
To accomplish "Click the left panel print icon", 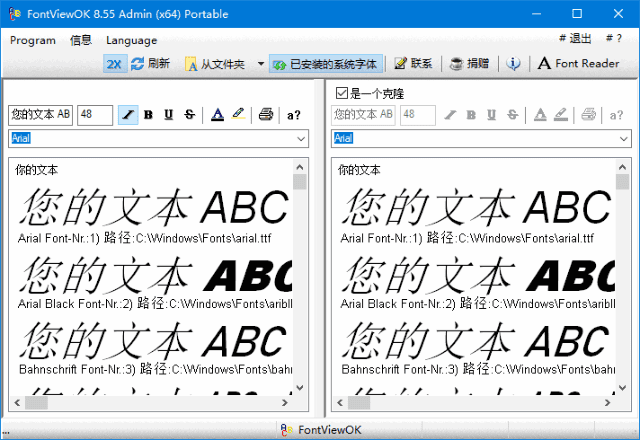I will tap(266, 115).
